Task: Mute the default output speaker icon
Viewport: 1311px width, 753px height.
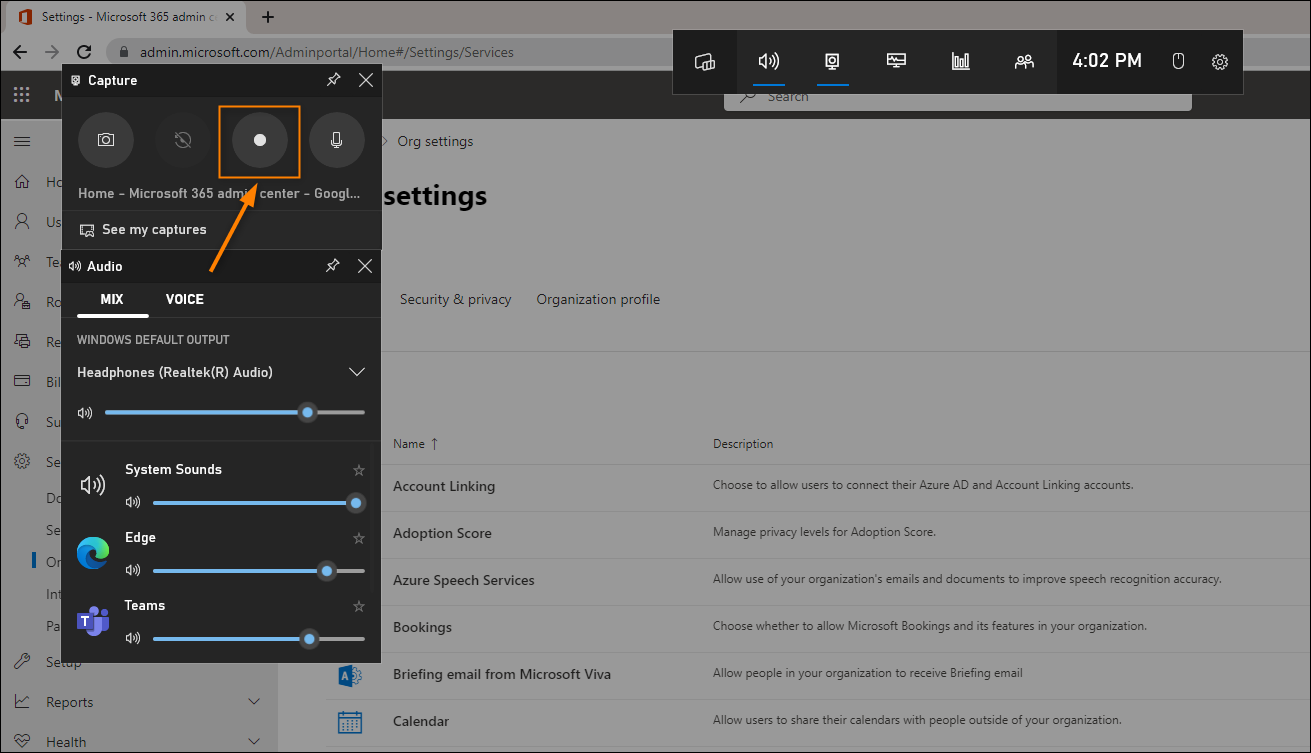Action: (x=85, y=412)
